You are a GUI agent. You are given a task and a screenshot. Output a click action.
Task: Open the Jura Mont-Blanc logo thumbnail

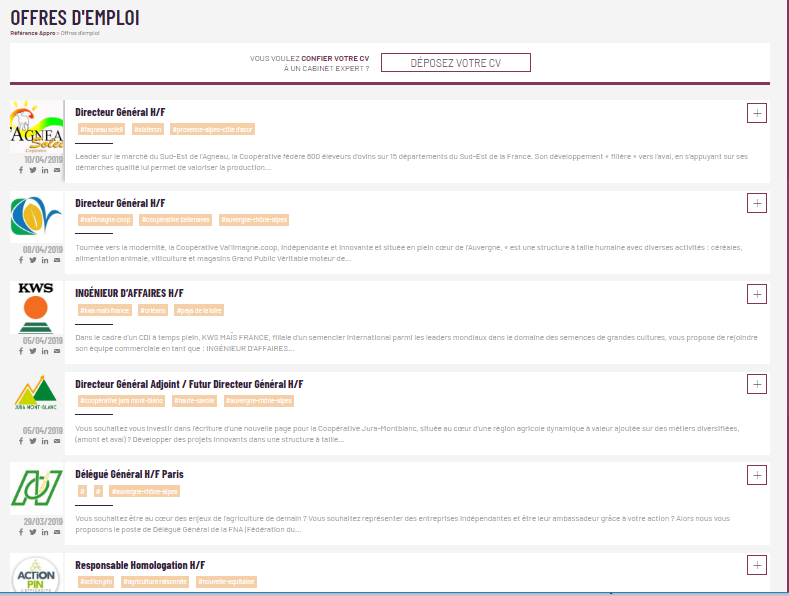tap(37, 394)
